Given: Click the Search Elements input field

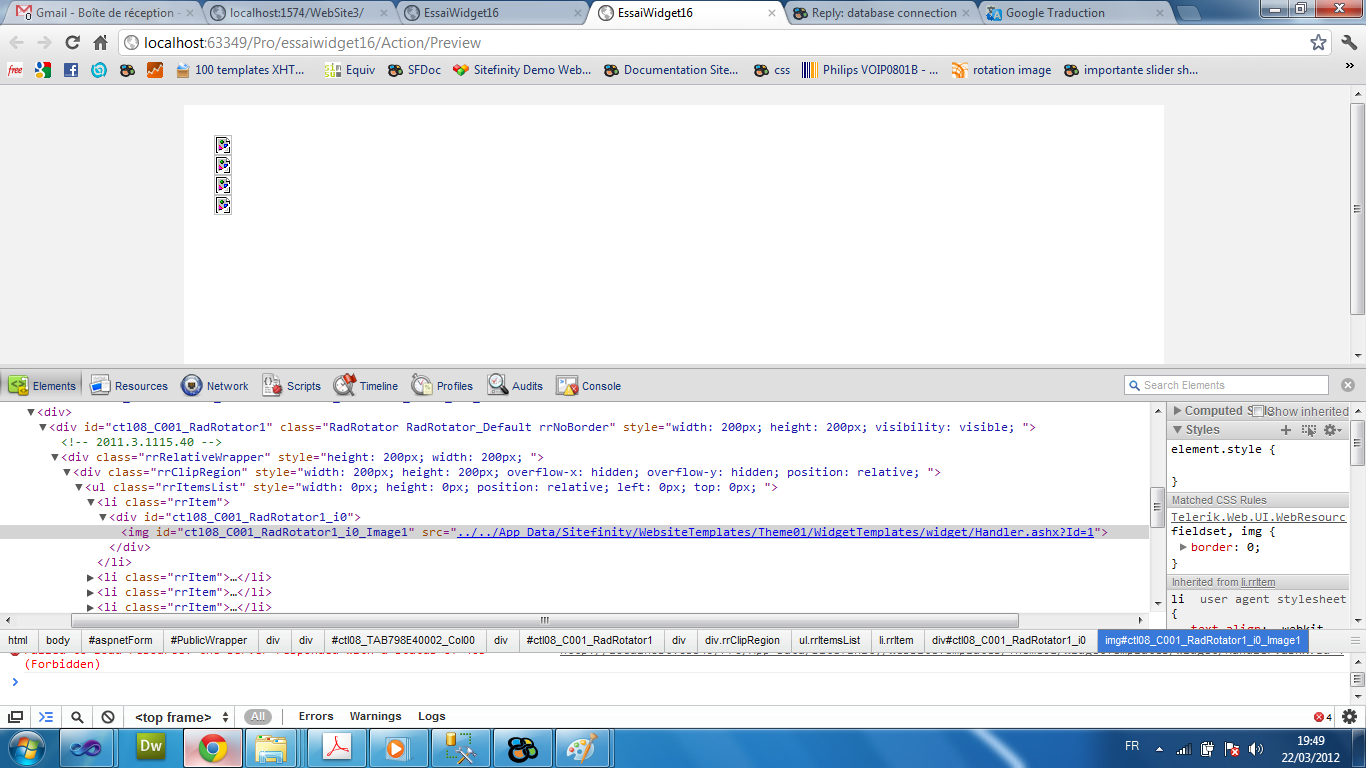Looking at the screenshot, I should point(1233,385).
